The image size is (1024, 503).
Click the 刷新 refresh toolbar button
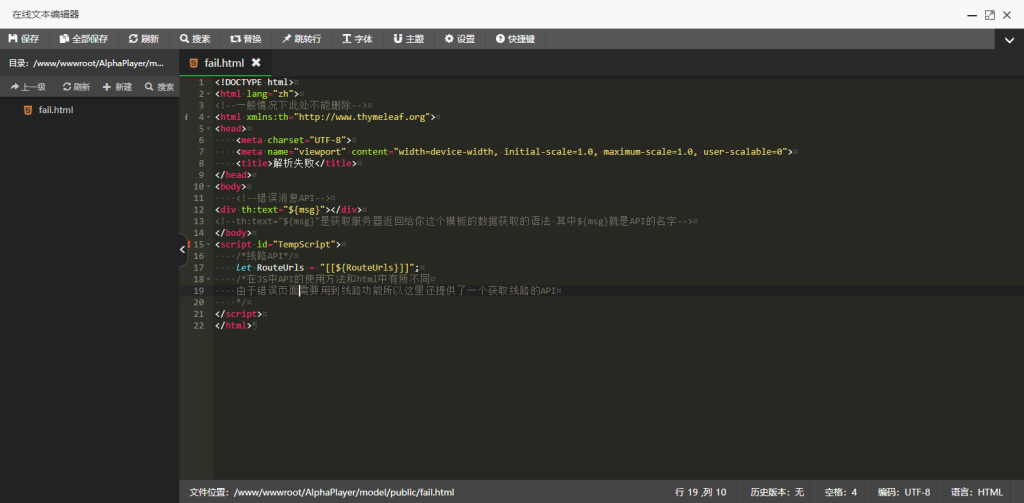pyautogui.click(x=144, y=39)
